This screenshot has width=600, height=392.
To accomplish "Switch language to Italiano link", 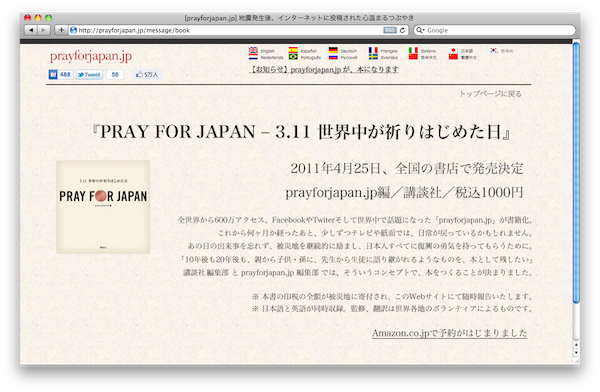I will [428, 51].
